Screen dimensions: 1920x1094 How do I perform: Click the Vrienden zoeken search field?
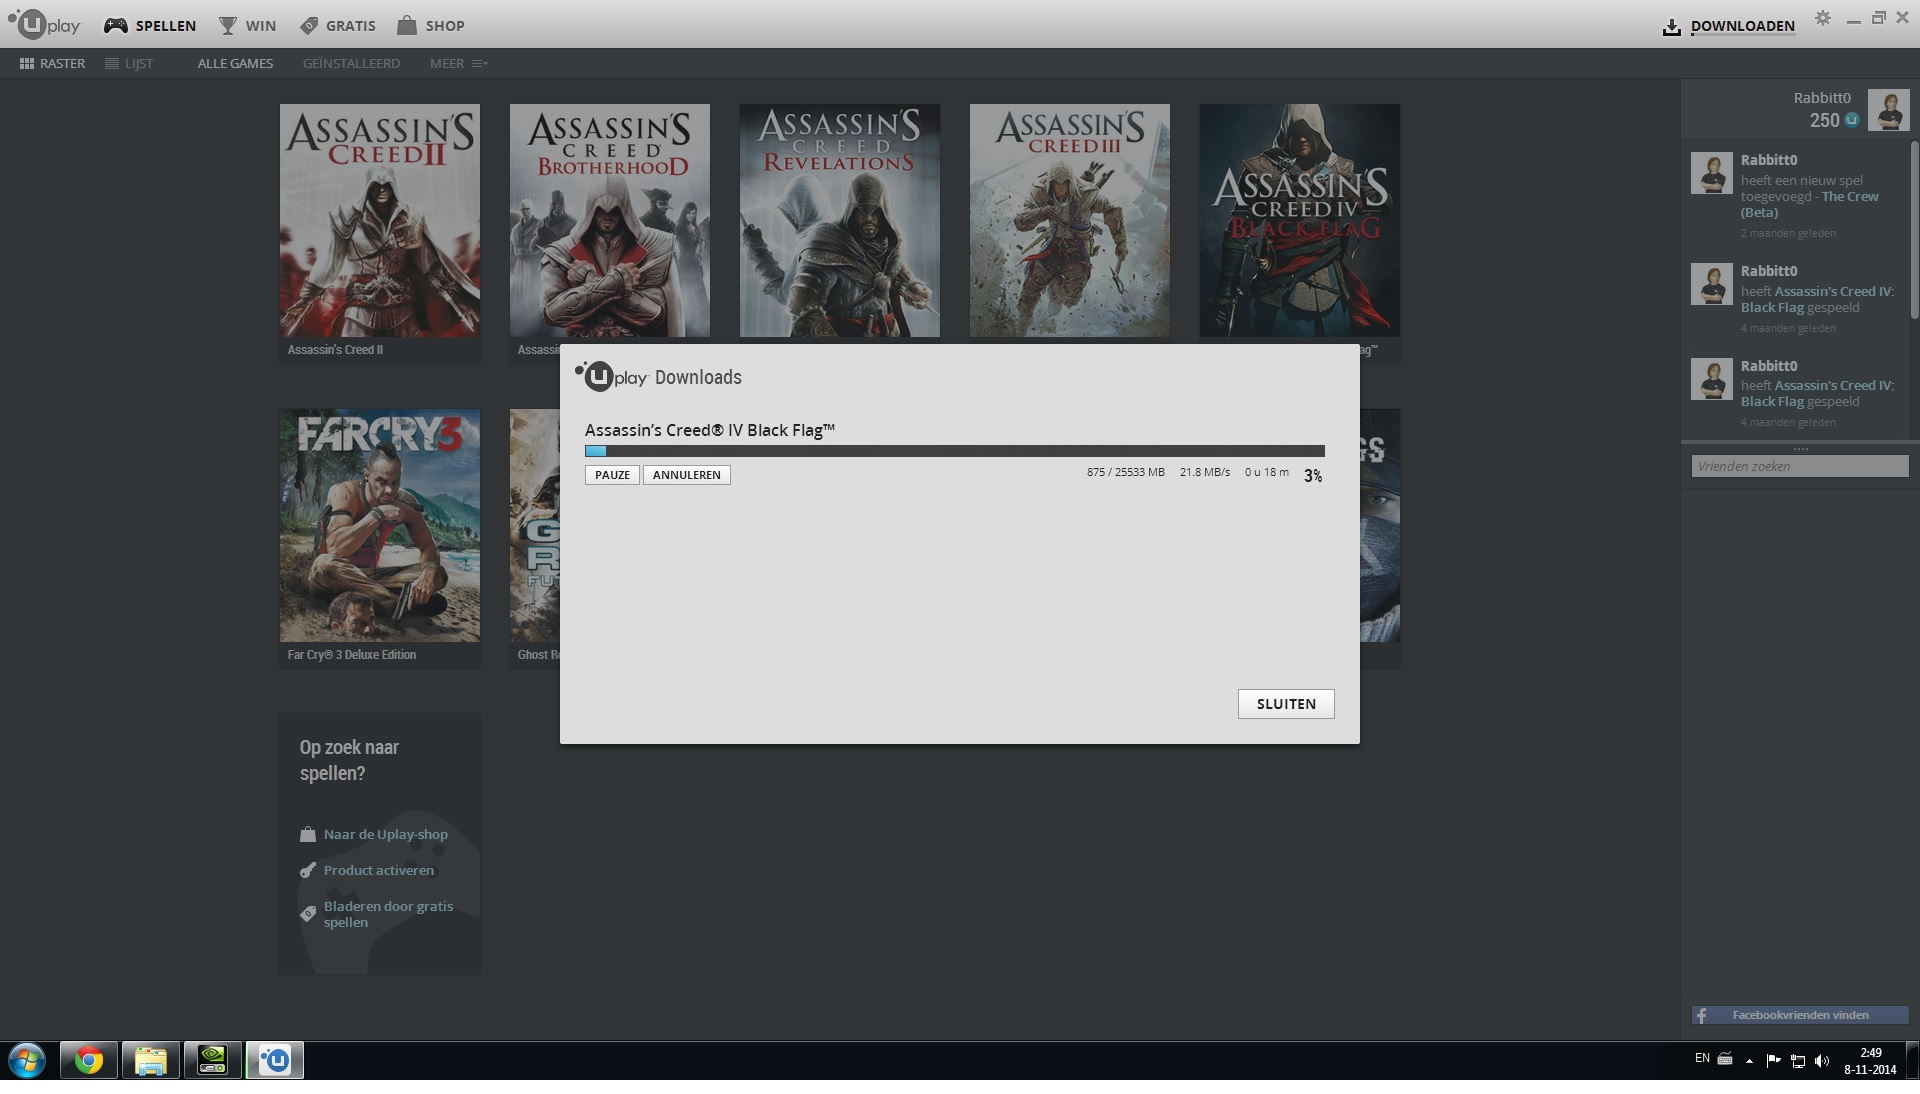[x=1799, y=466]
